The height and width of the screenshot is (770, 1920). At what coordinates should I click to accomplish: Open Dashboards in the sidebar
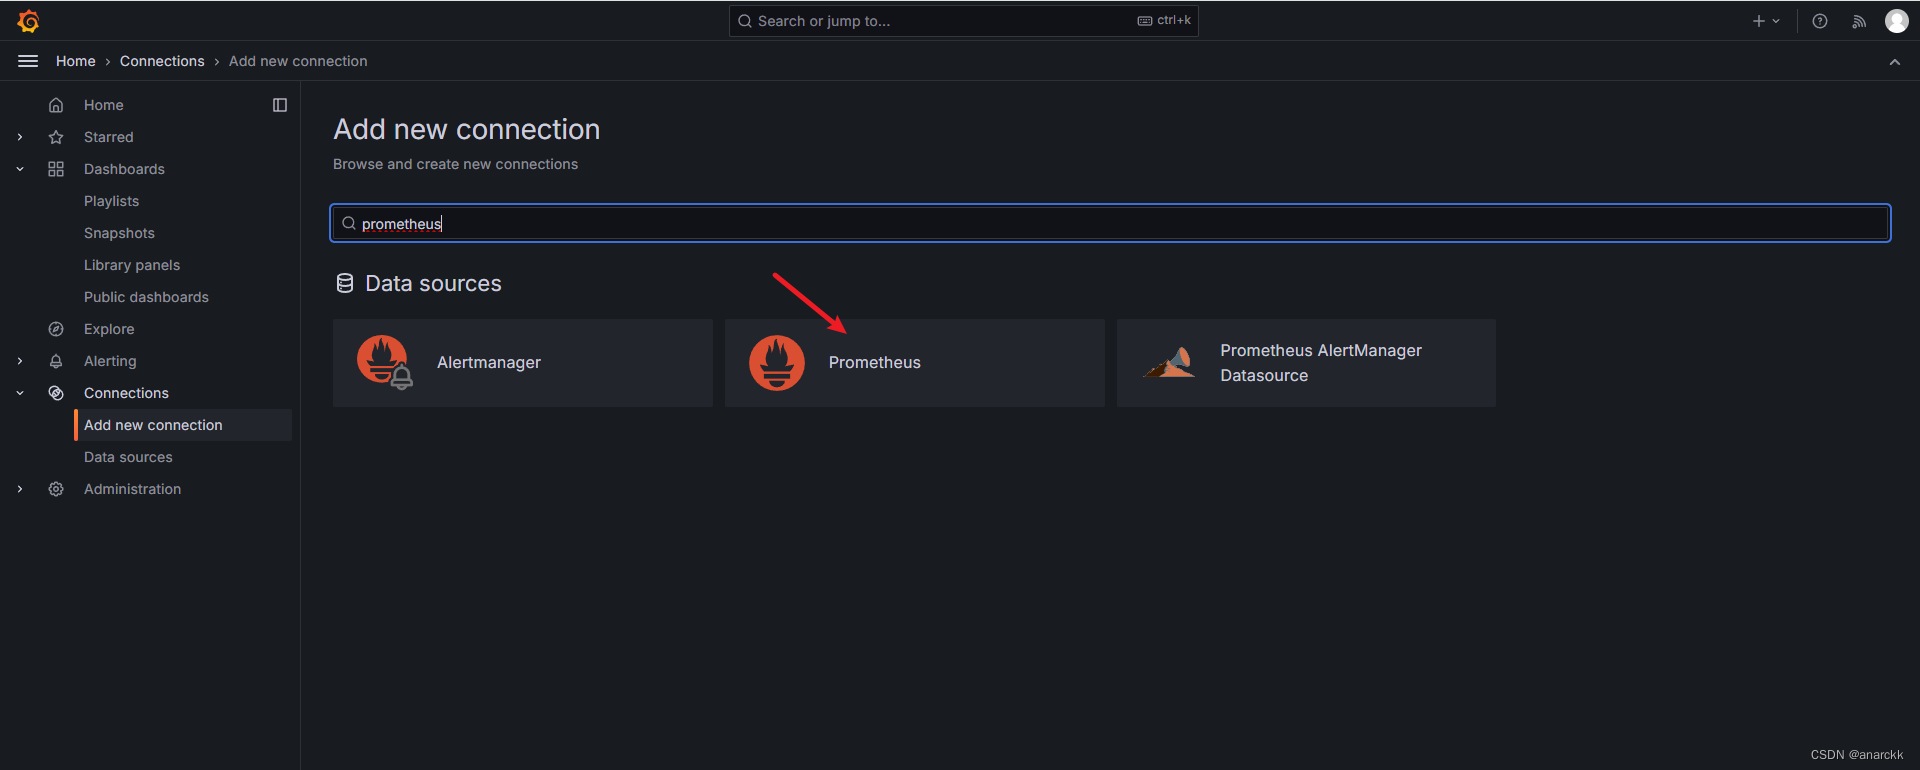click(x=124, y=169)
